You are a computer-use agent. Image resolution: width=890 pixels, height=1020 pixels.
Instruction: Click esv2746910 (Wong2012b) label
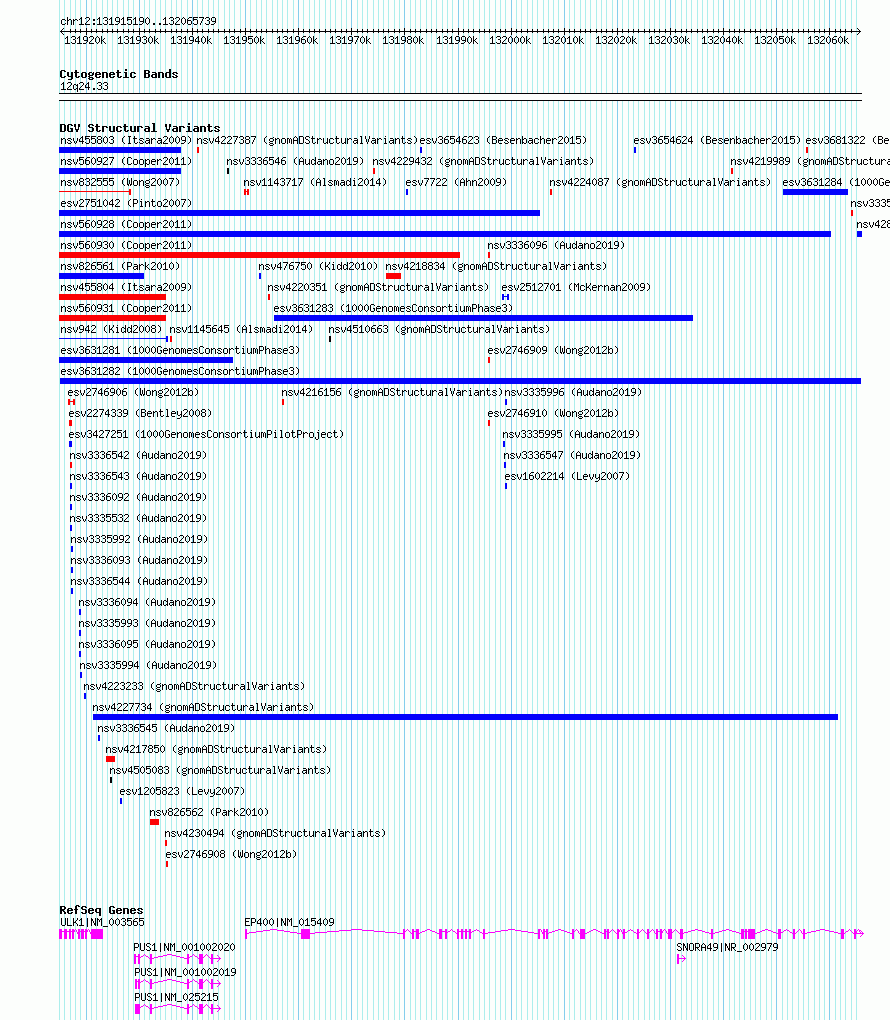554,413
